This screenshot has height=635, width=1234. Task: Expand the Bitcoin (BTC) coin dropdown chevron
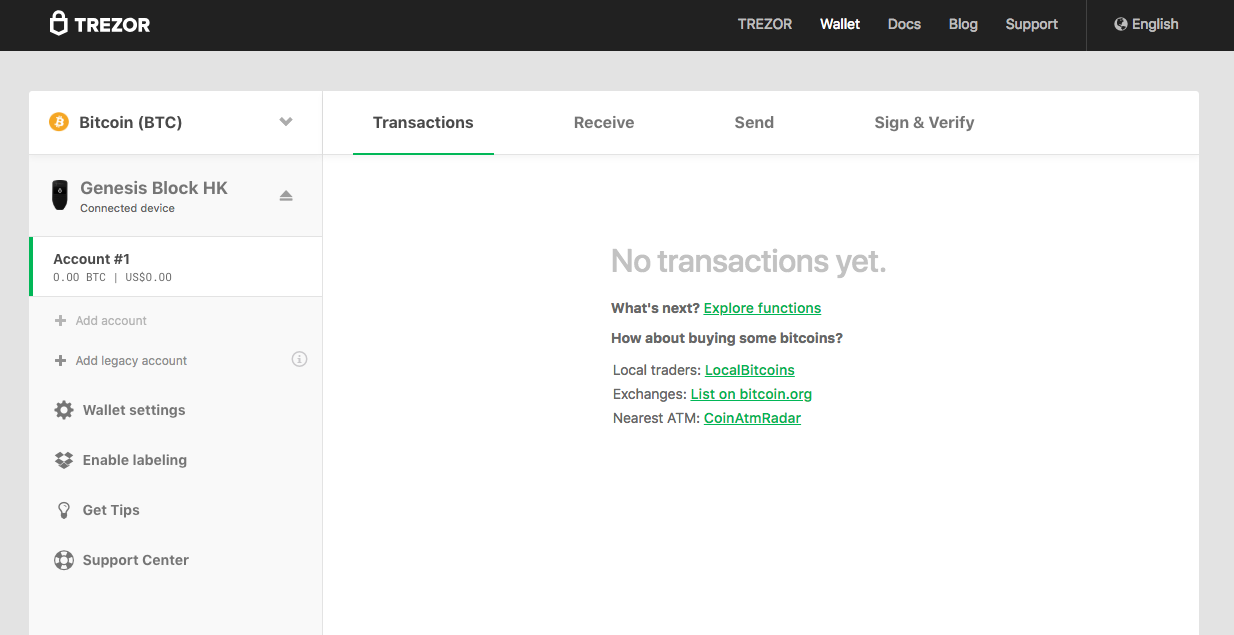click(286, 122)
